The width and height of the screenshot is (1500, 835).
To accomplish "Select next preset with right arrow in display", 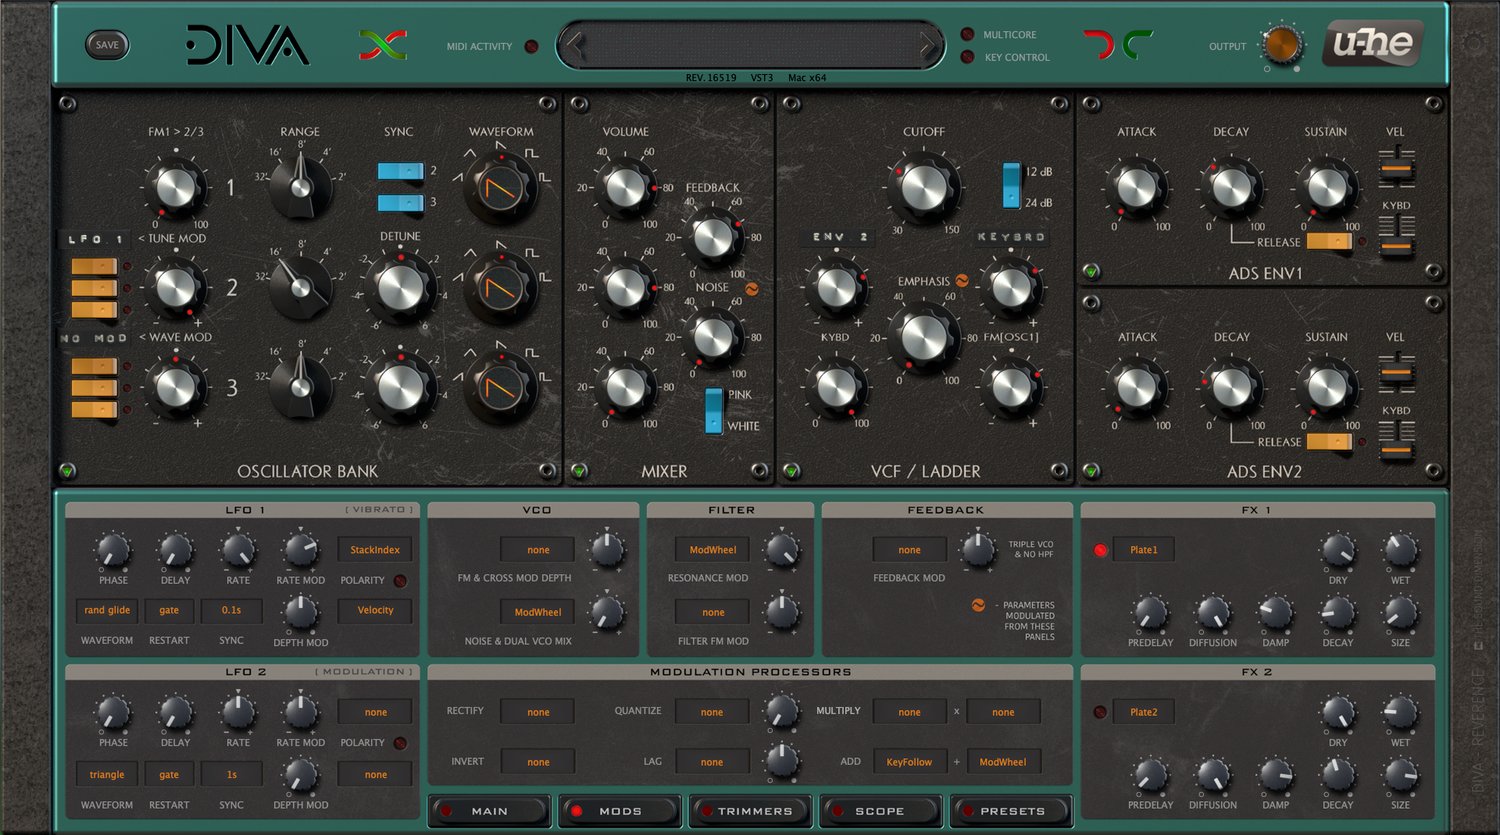I will click(x=927, y=45).
